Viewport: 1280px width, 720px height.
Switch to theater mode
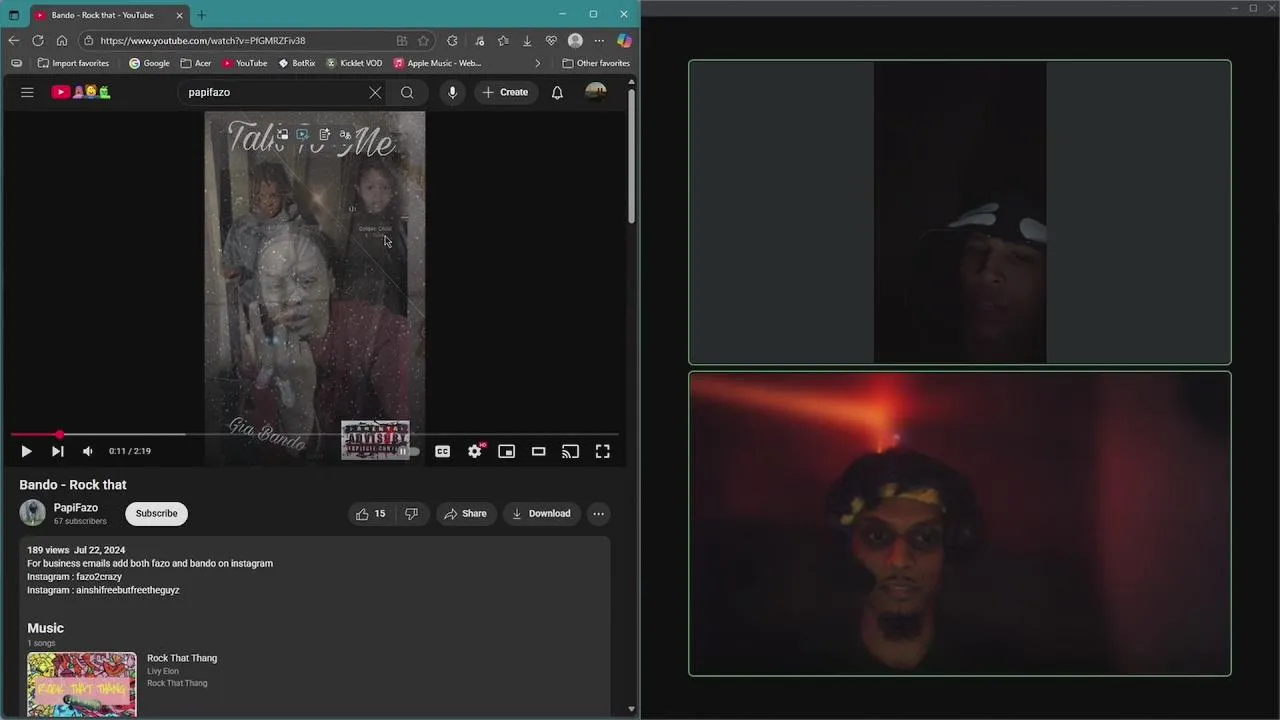[539, 452]
